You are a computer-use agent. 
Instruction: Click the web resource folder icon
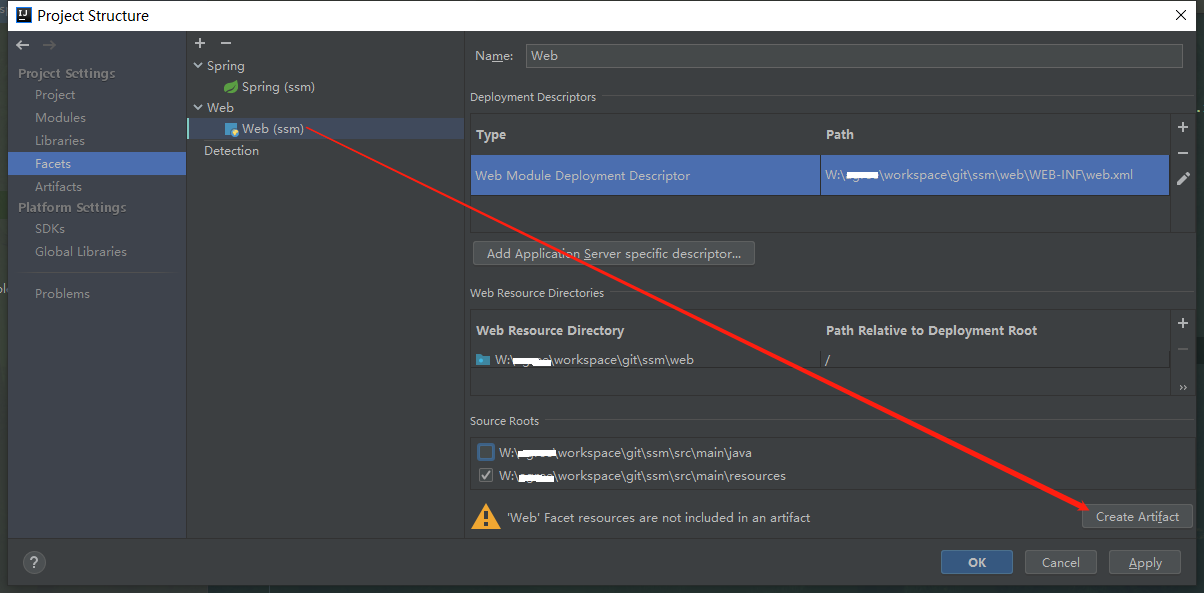(x=483, y=360)
